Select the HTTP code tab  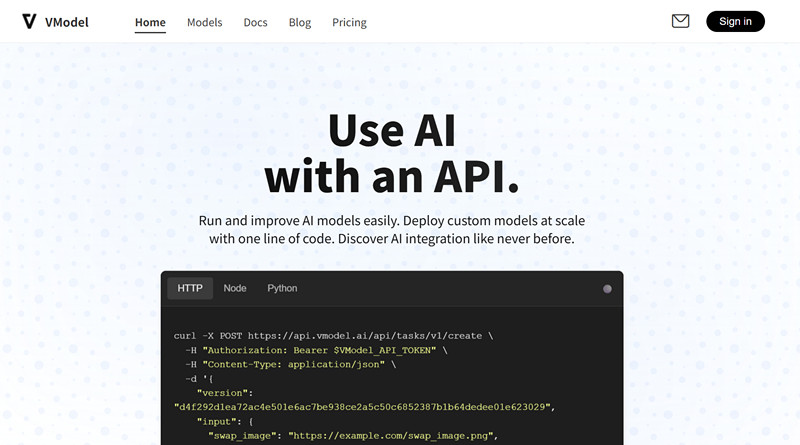190,288
